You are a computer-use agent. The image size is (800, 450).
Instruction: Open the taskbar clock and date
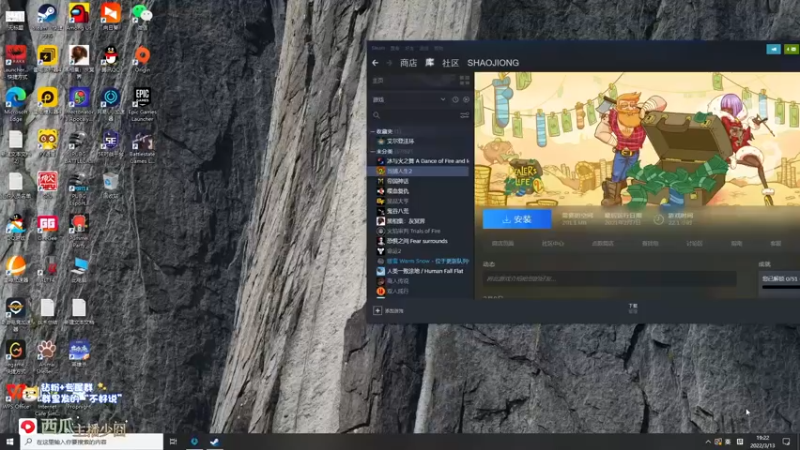click(763, 441)
